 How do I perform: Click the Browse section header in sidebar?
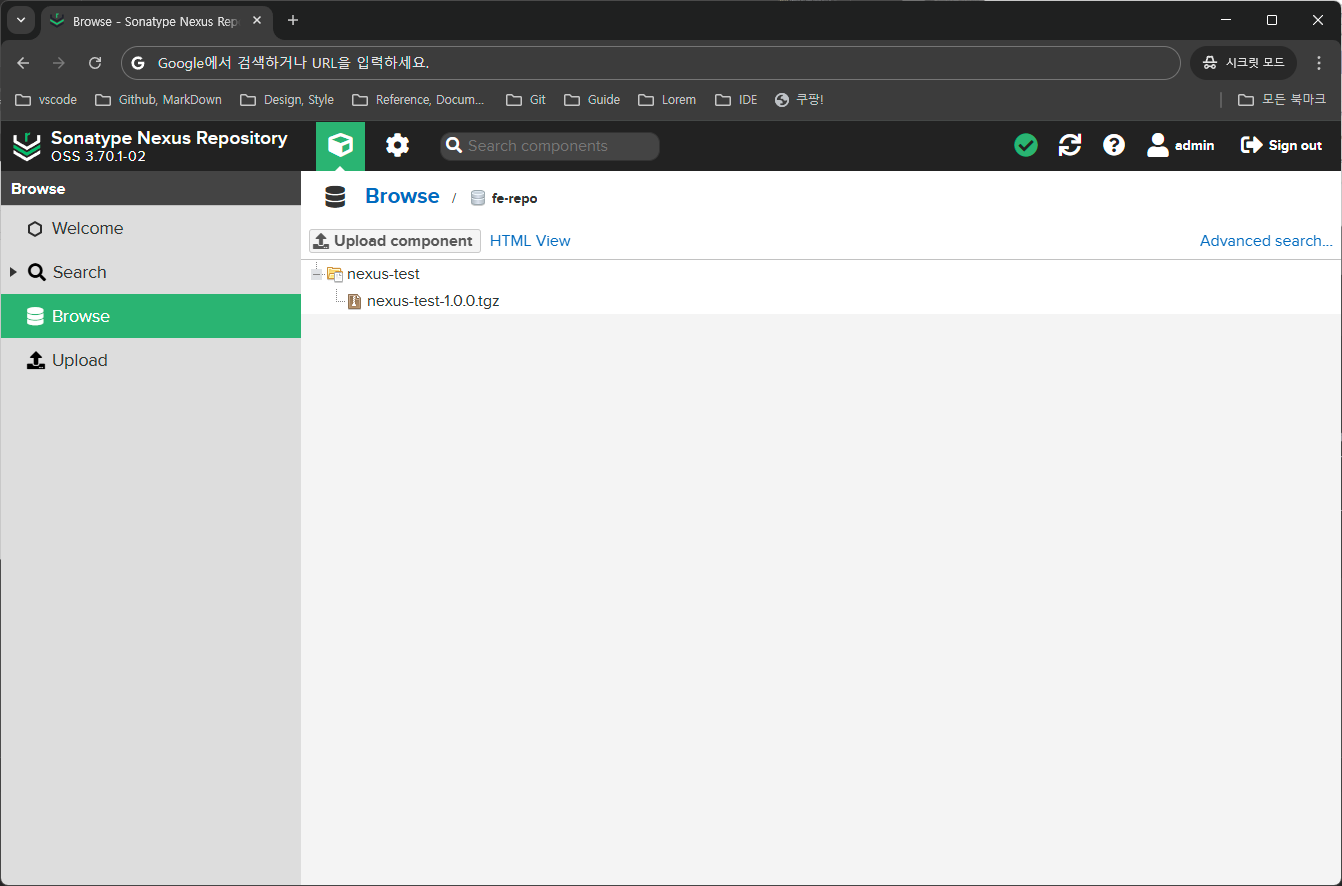(x=150, y=188)
